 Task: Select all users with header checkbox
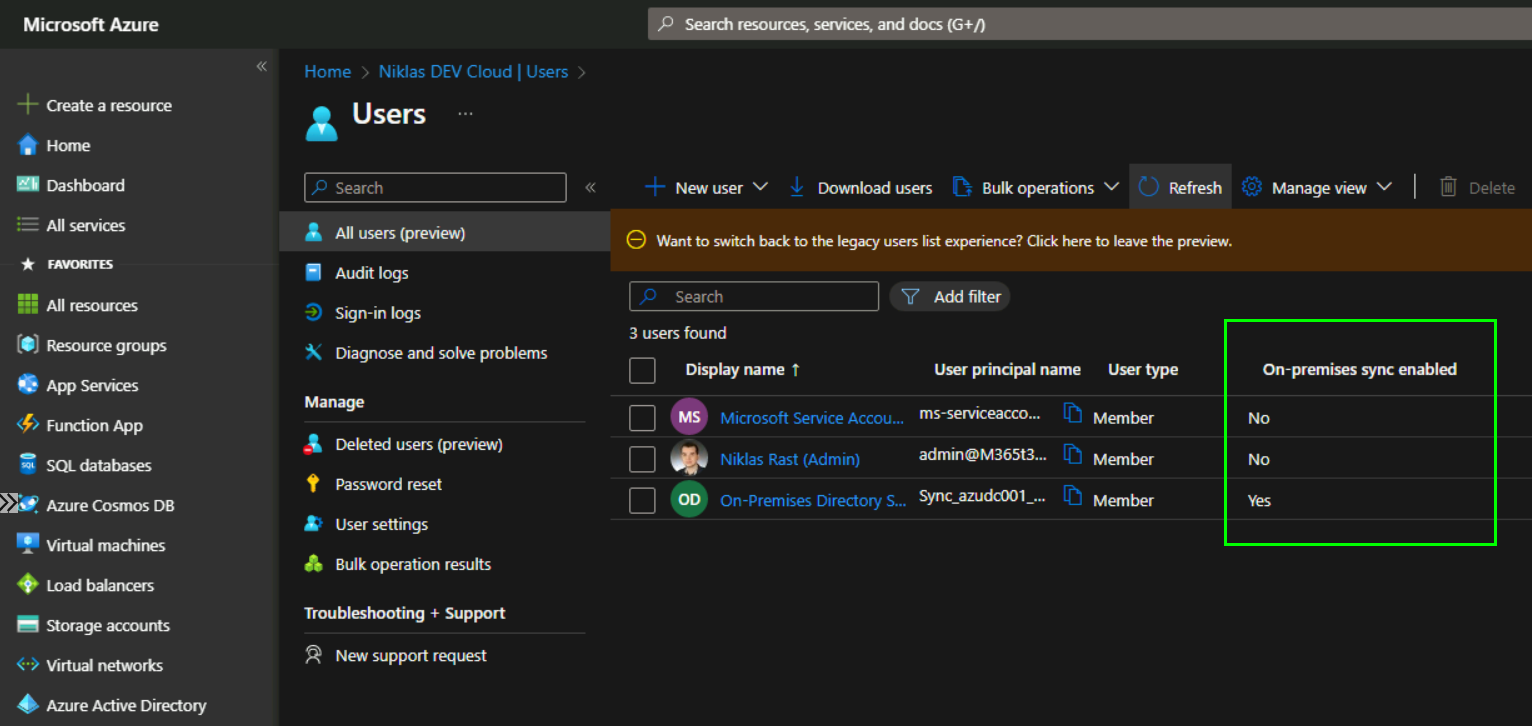point(642,370)
